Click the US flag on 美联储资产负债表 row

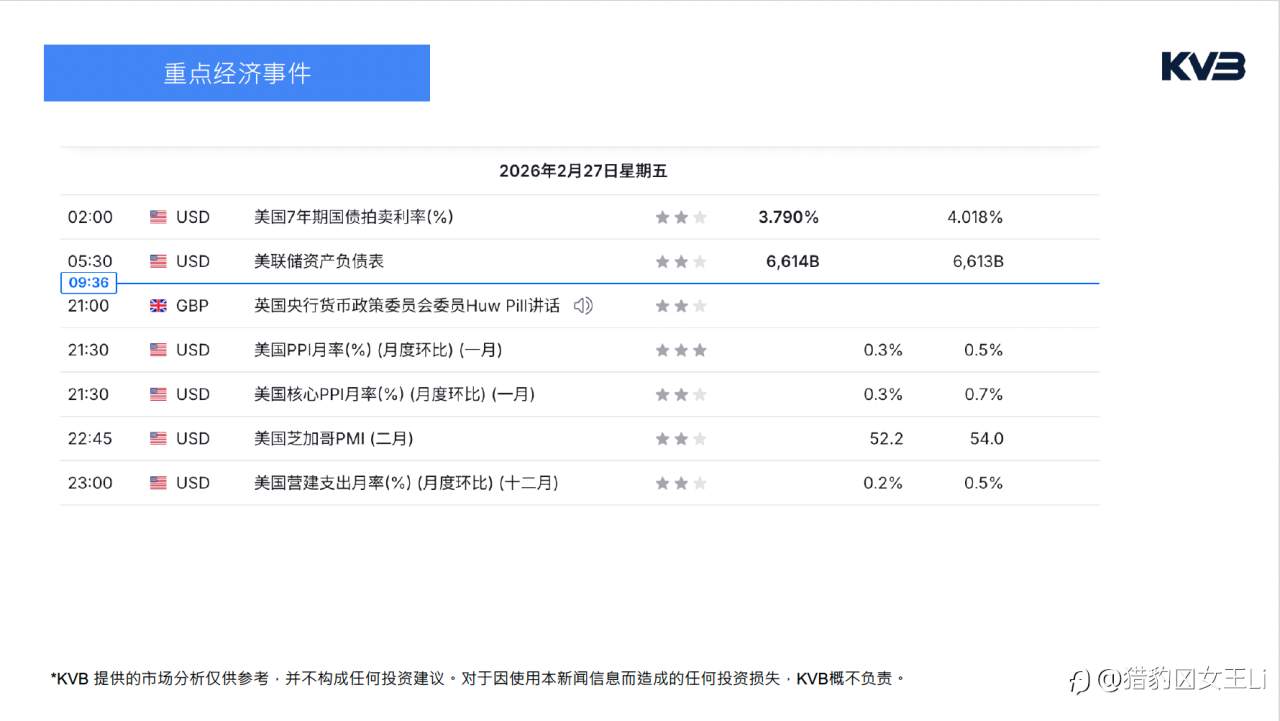point(158,261)
